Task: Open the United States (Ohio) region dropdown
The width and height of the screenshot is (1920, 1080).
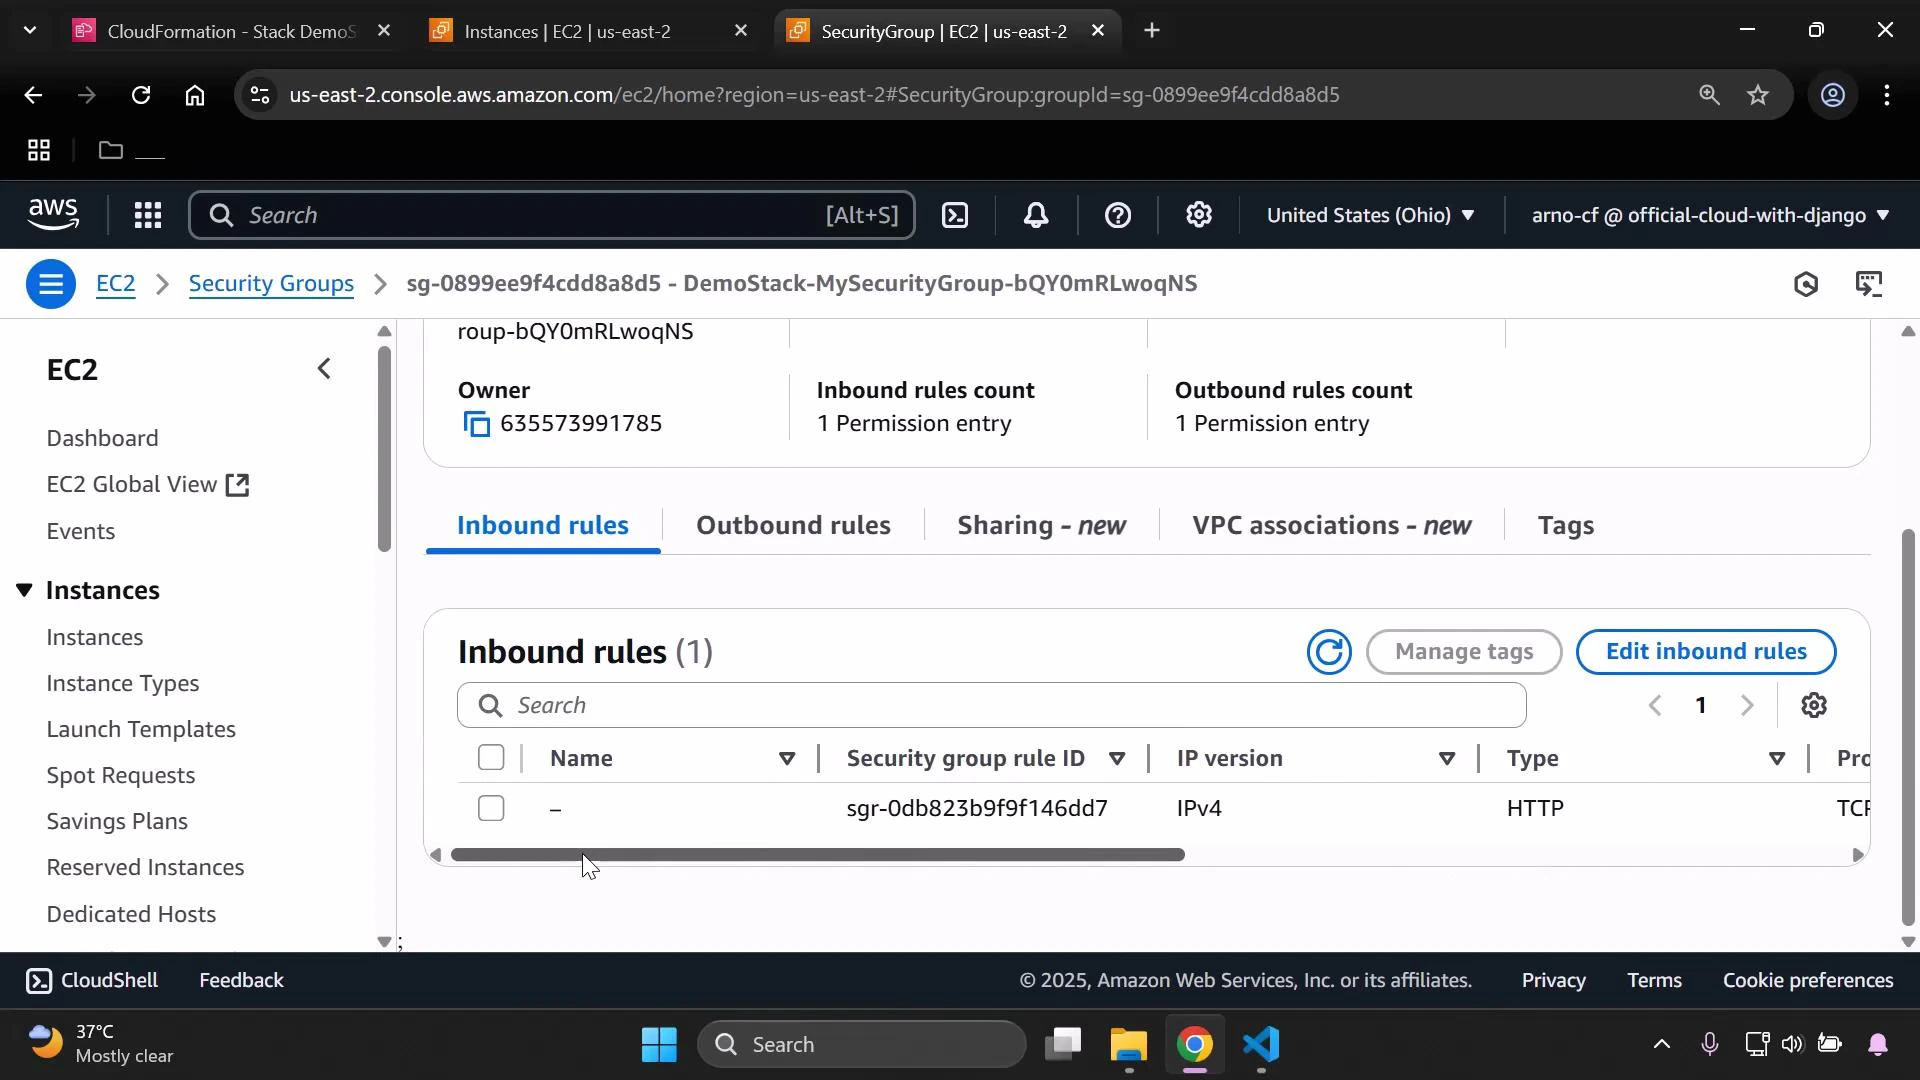Action: pyautogui.click(x=1370, y=215)
